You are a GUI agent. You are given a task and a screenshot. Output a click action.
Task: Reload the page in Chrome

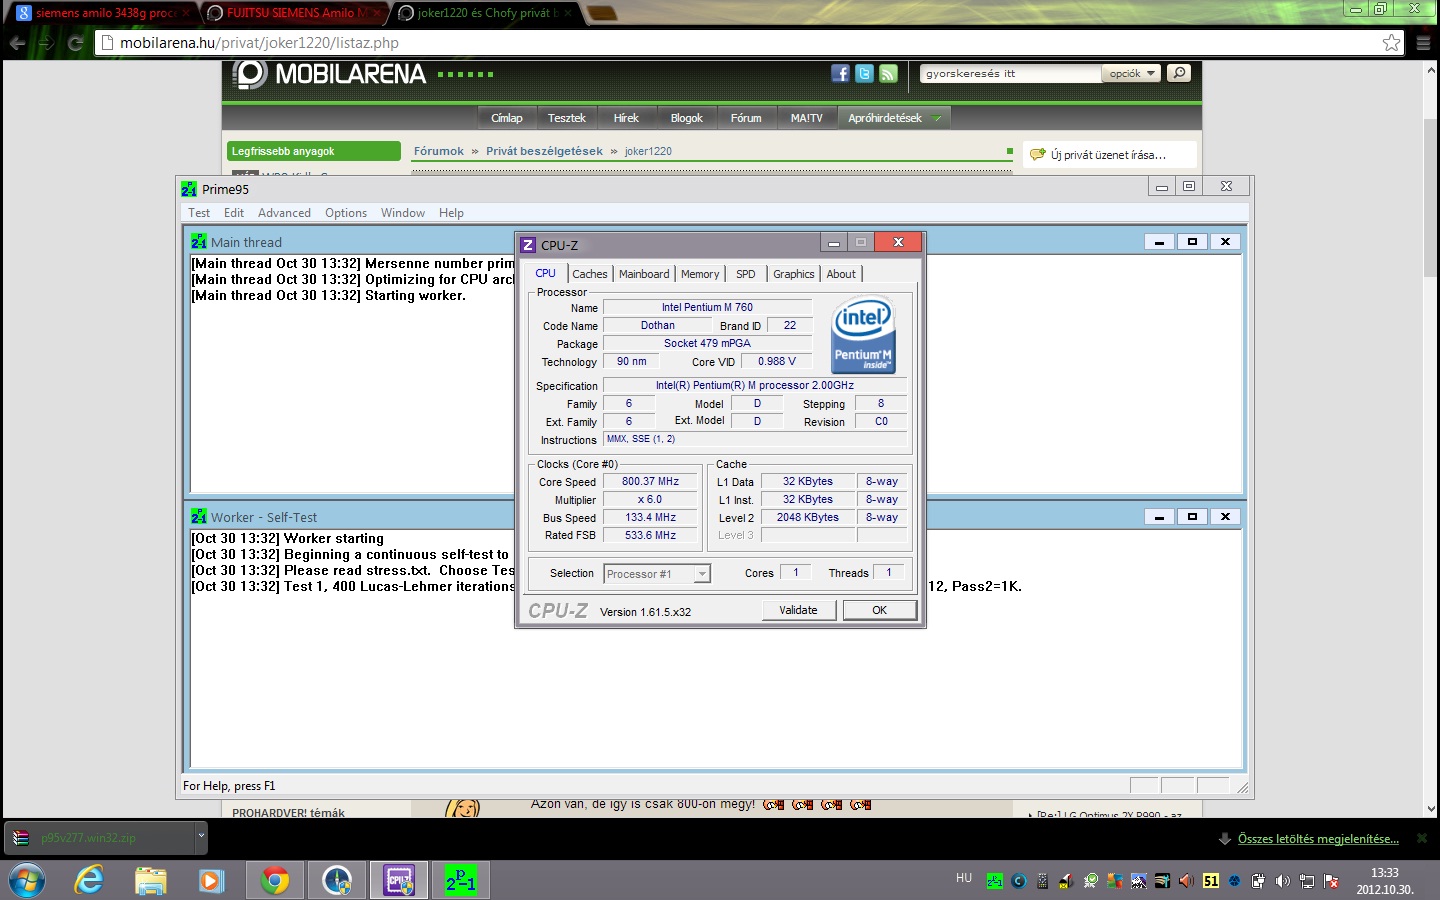point(75,43)
